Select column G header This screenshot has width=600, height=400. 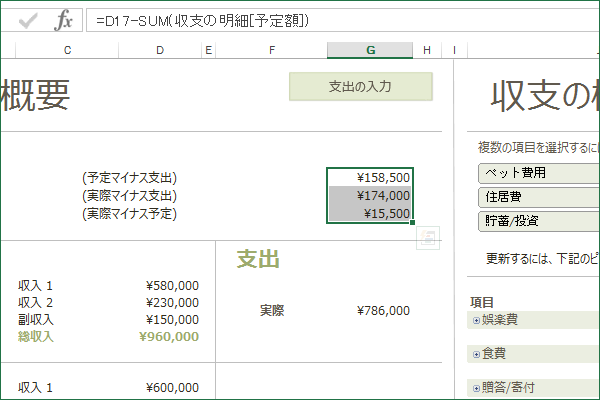370,50
